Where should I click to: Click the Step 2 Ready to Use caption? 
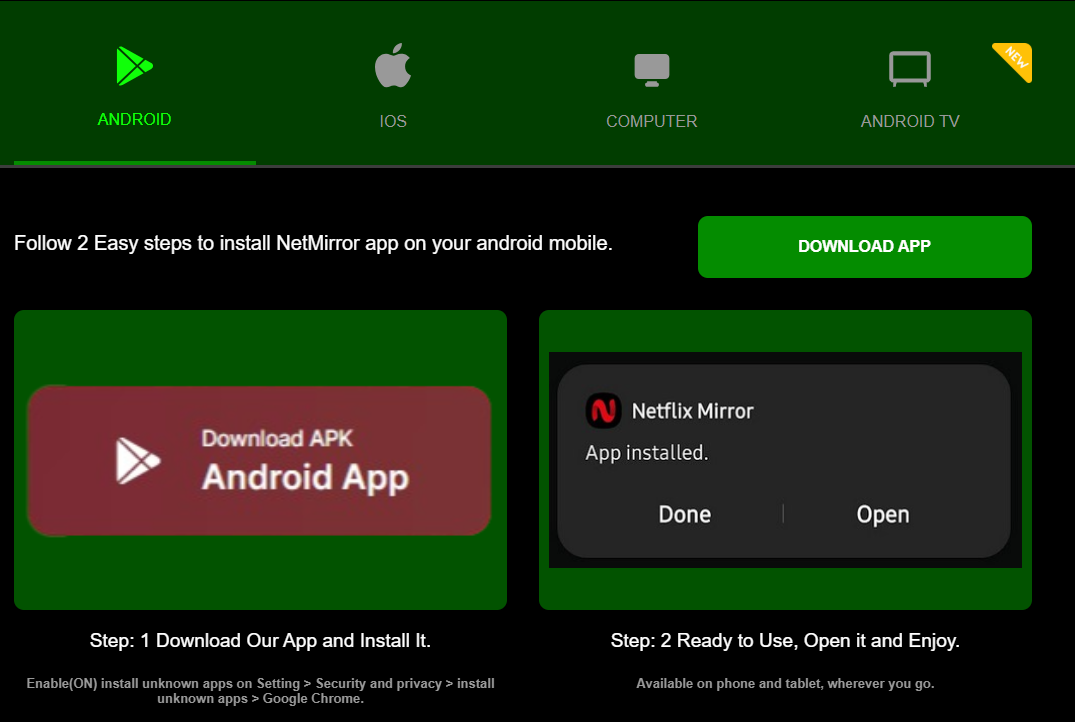[785, 640]
